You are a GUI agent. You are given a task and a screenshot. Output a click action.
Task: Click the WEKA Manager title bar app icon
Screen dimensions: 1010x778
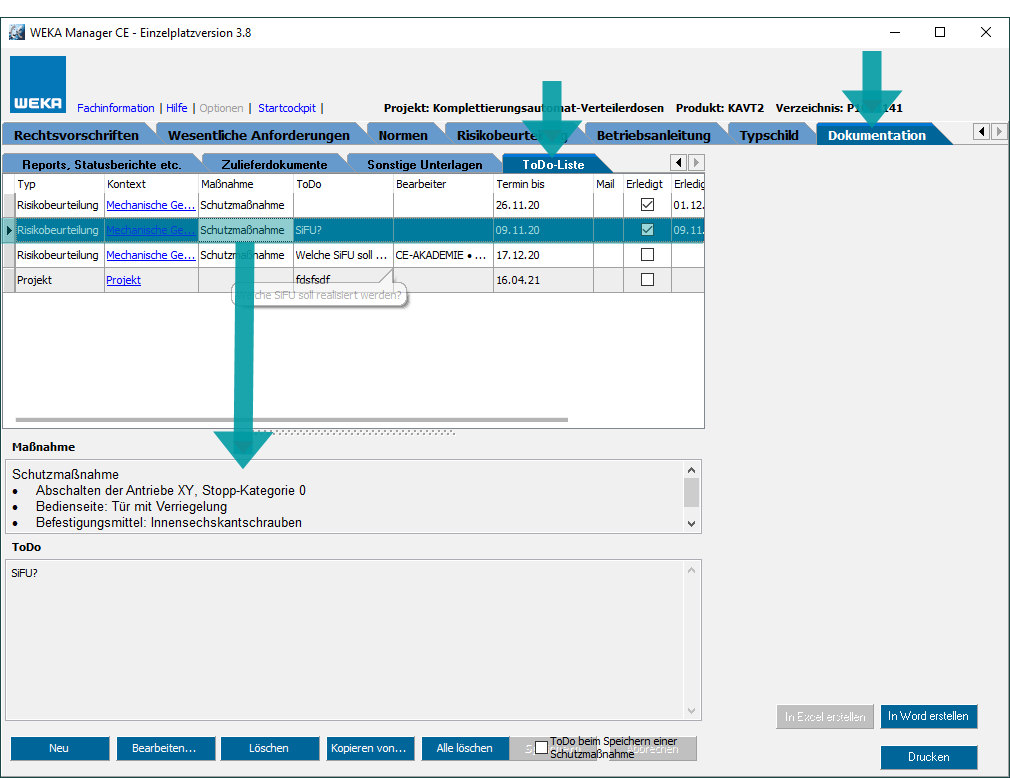click(x=17, y=32)
